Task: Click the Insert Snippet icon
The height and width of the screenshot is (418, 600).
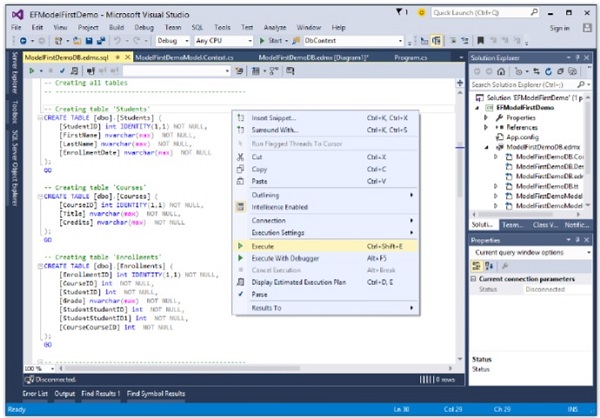Action: (240, 117)
